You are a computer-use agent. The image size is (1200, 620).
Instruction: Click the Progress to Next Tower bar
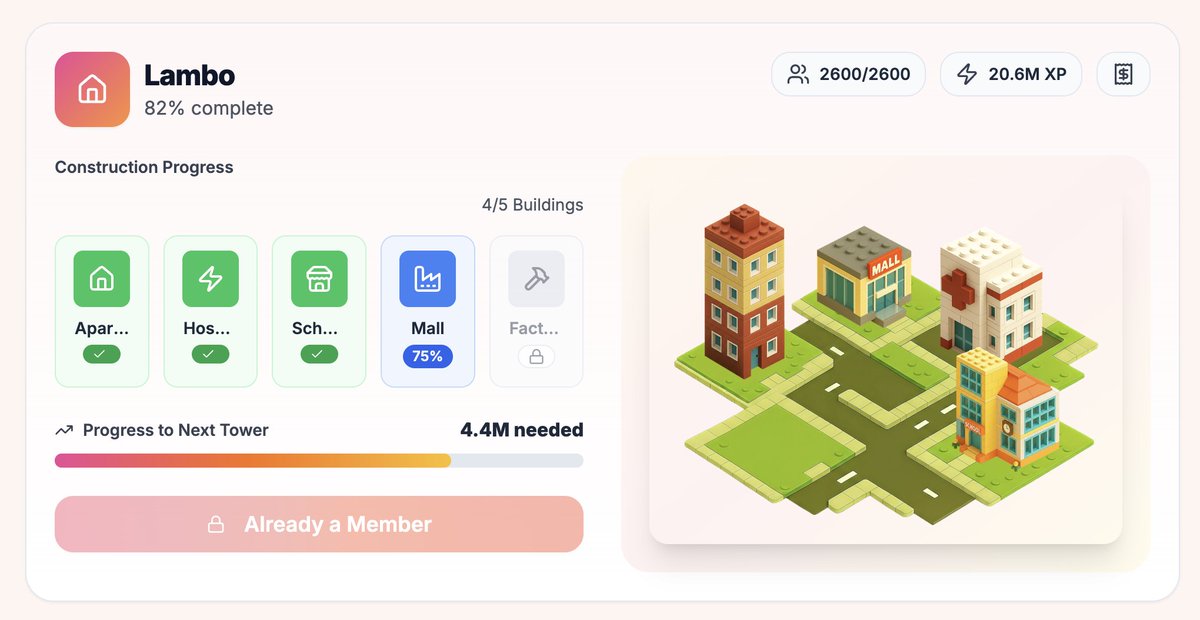click(x=319, y=460)
